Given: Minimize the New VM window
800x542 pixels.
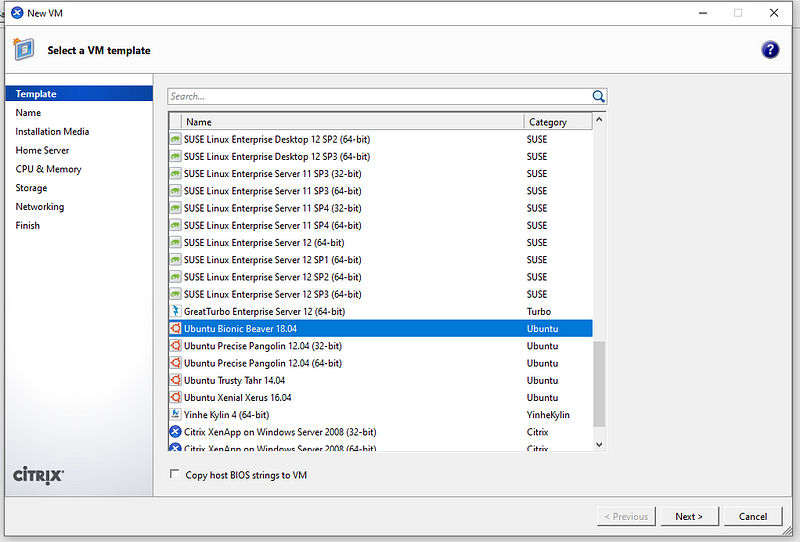Looking at the screenshot, I should pos(703,13).
